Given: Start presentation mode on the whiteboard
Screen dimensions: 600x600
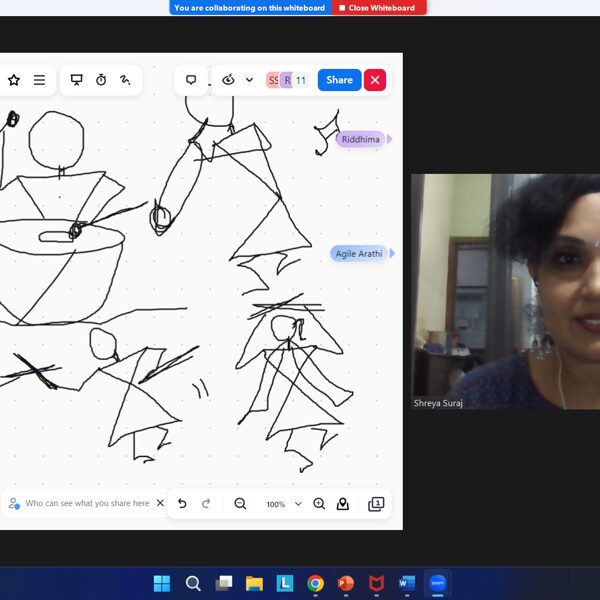Looking at the screenshot, I should (x=77, y=80).
